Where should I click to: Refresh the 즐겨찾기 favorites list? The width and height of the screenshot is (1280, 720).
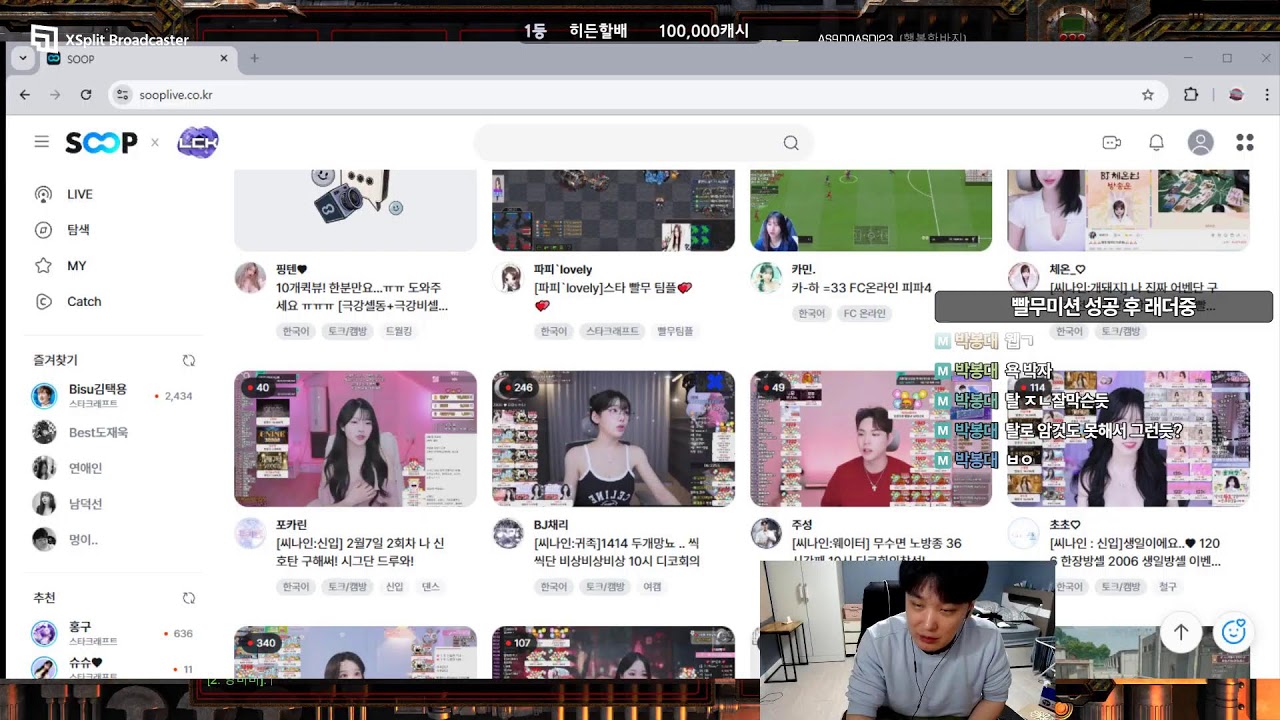click(188, 360)
